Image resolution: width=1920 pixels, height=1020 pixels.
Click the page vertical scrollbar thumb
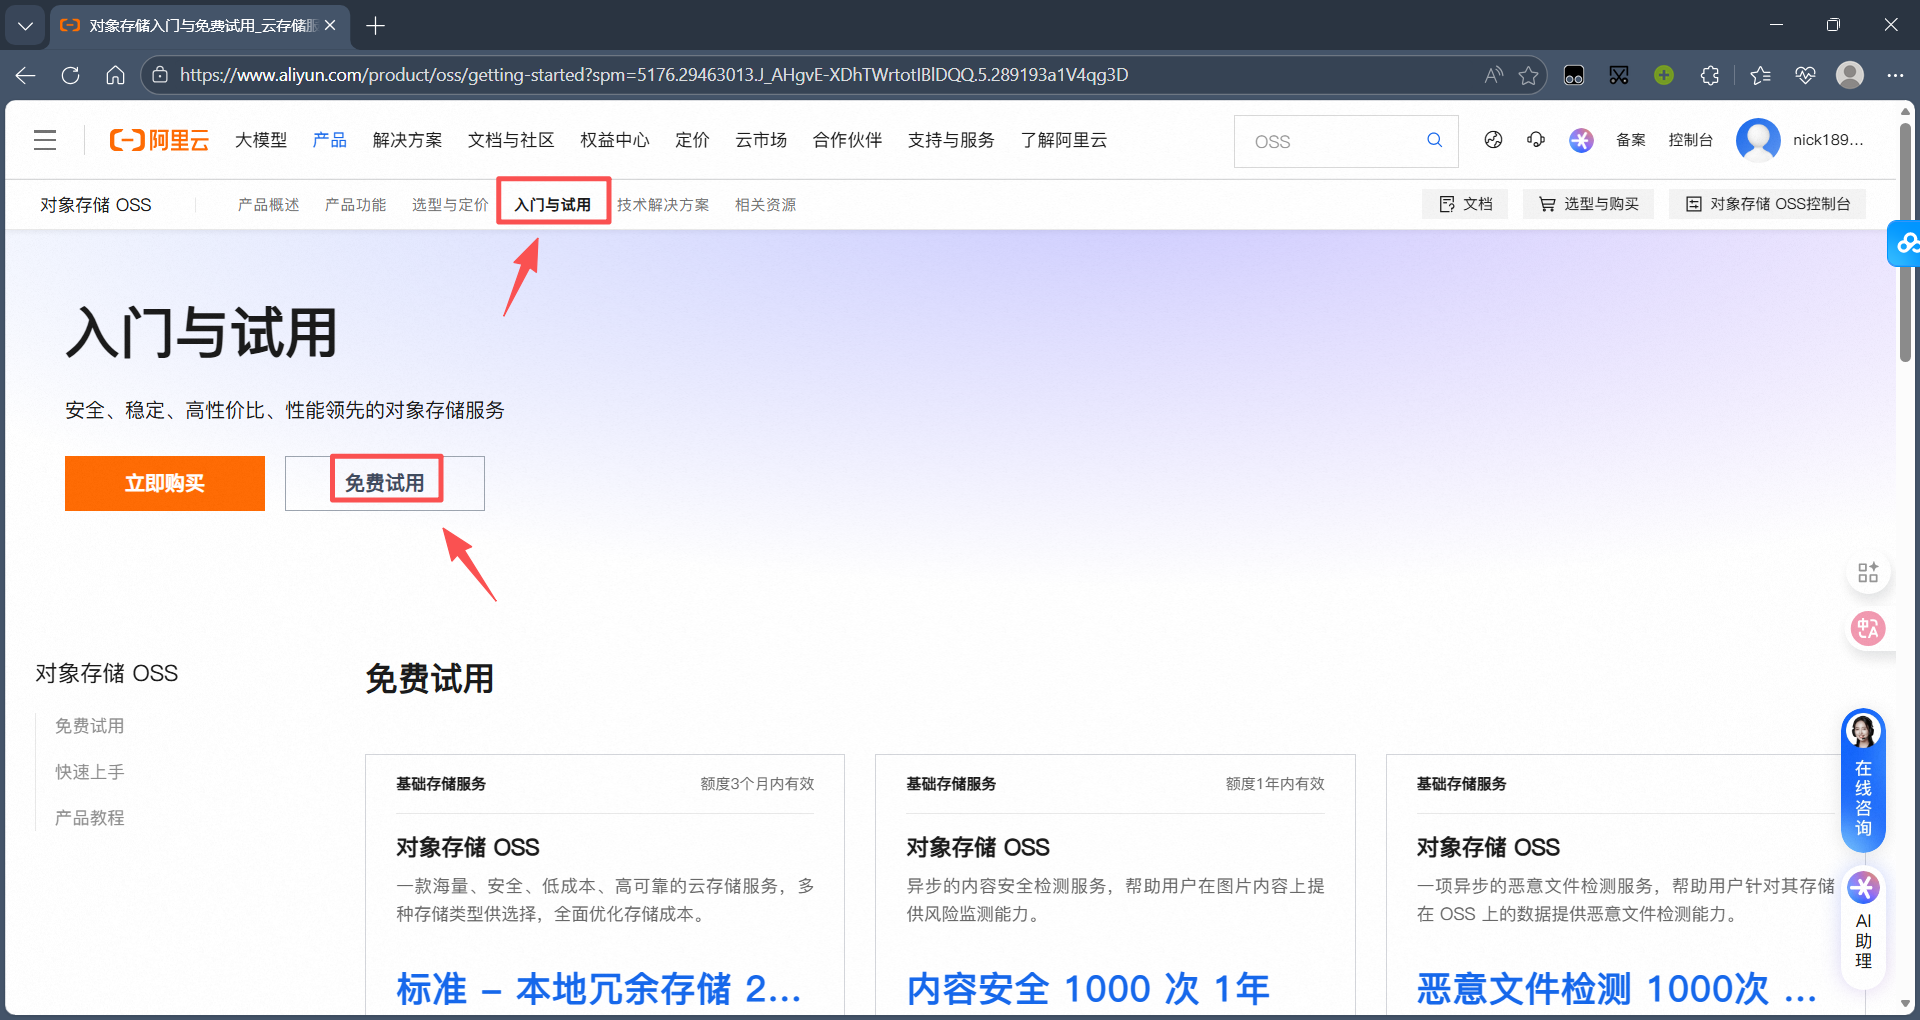pyautogui.click(x=1905, y=240)
